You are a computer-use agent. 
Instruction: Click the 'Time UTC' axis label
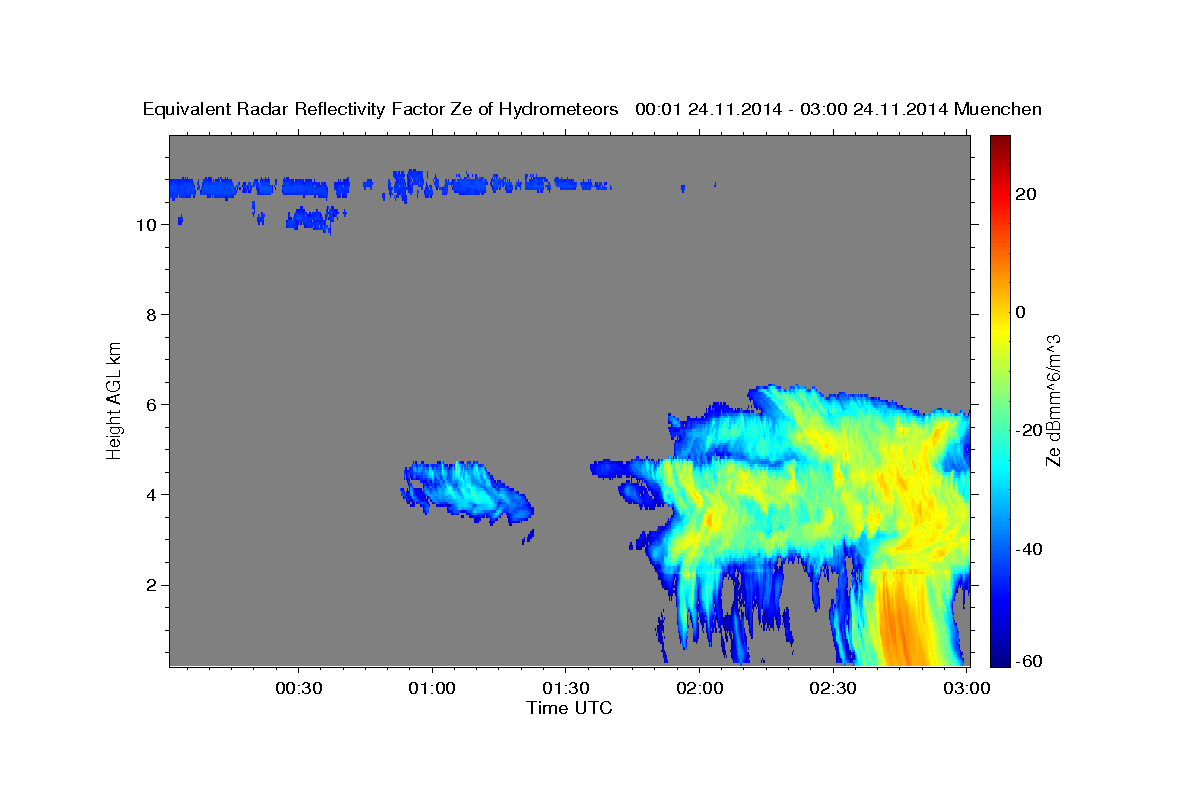(569, 708)
